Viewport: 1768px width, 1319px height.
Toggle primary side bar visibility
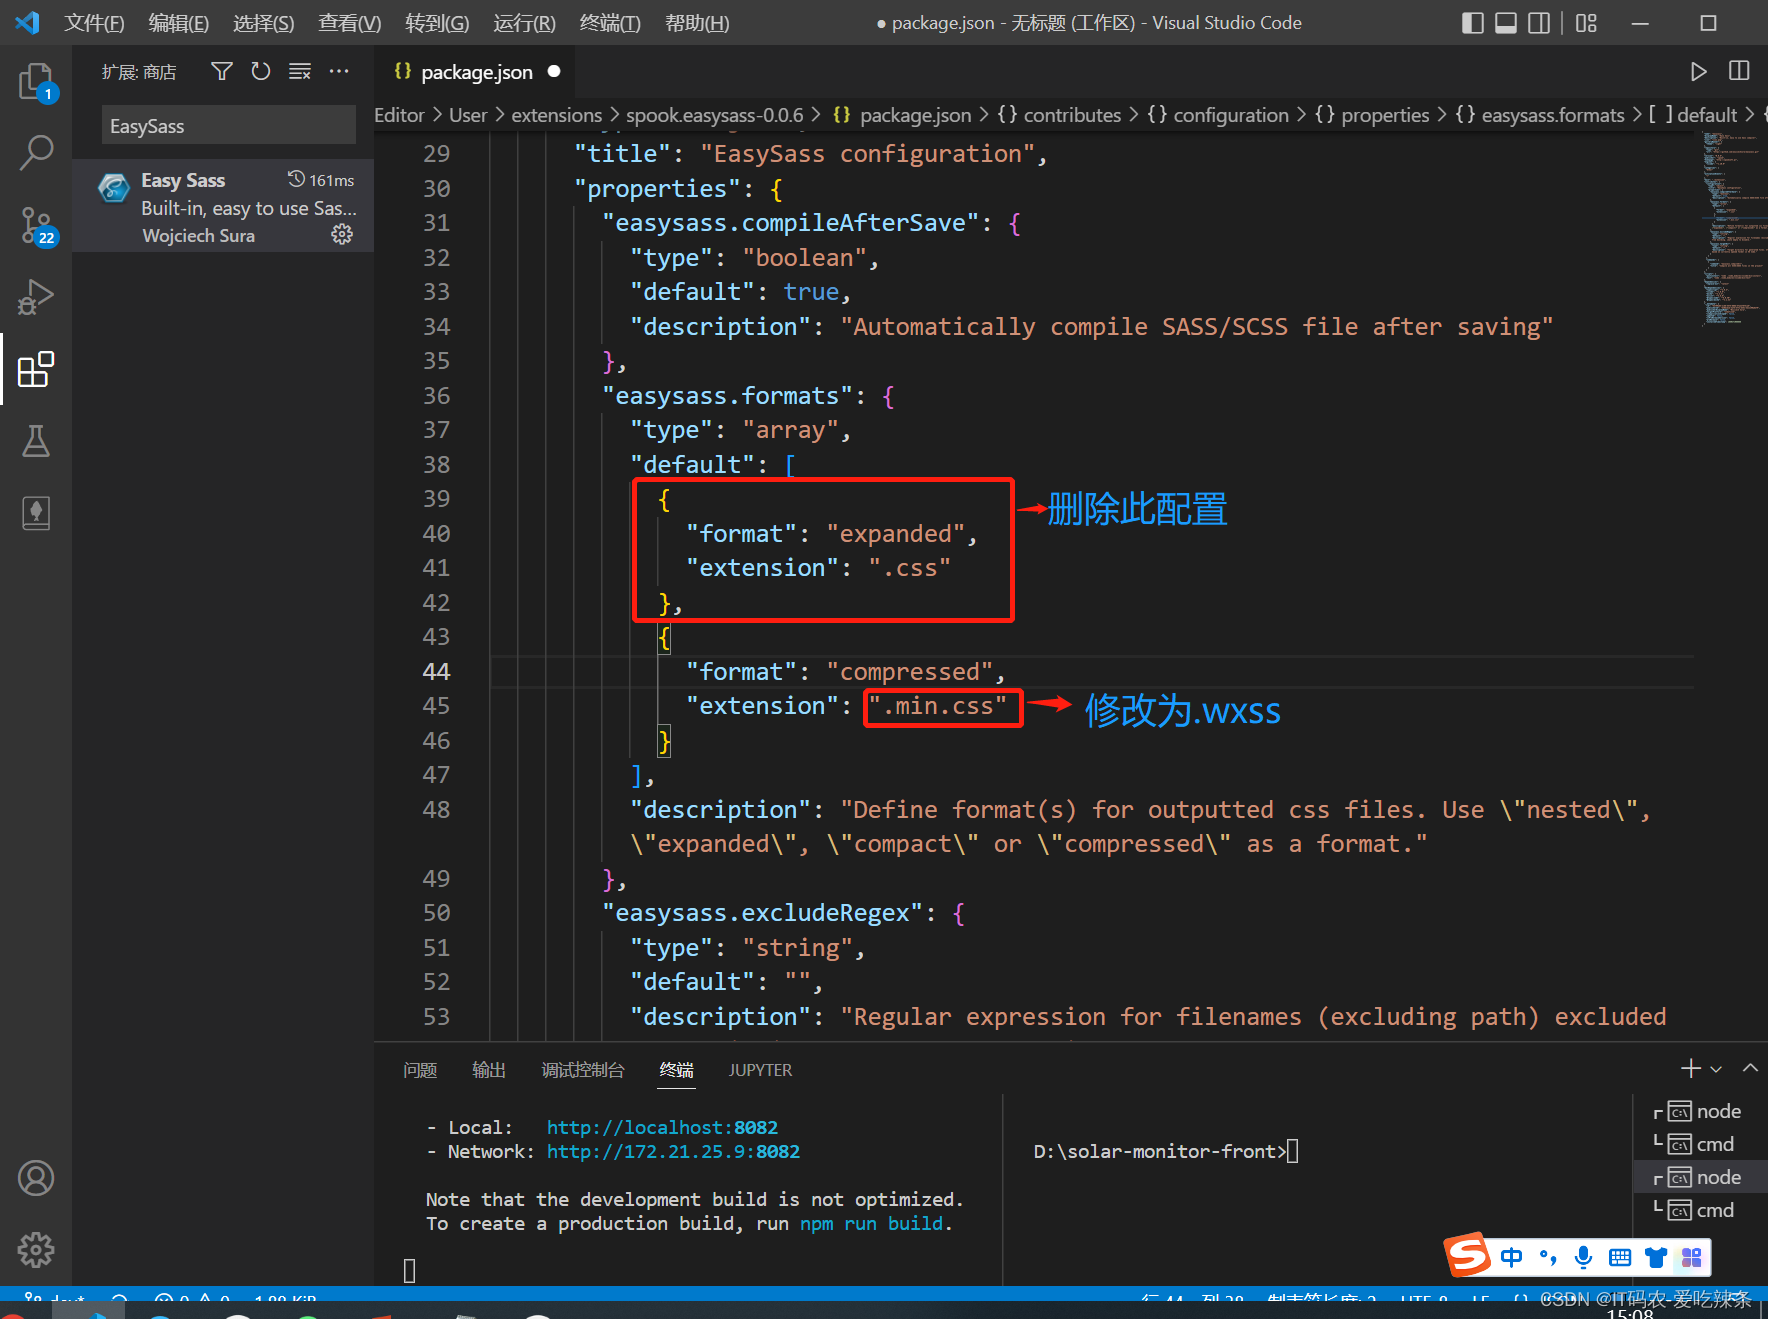(1472, 23)
